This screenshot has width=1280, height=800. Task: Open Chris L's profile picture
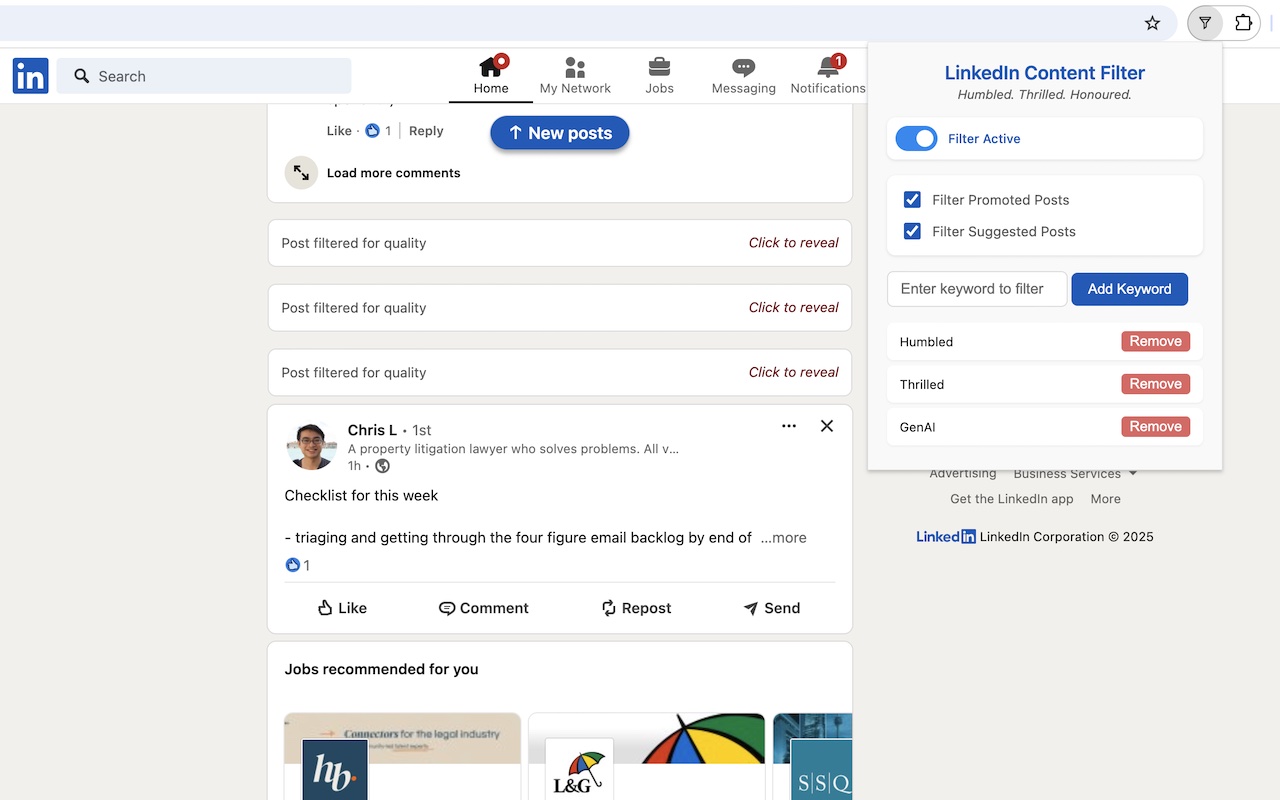[311, 446]
